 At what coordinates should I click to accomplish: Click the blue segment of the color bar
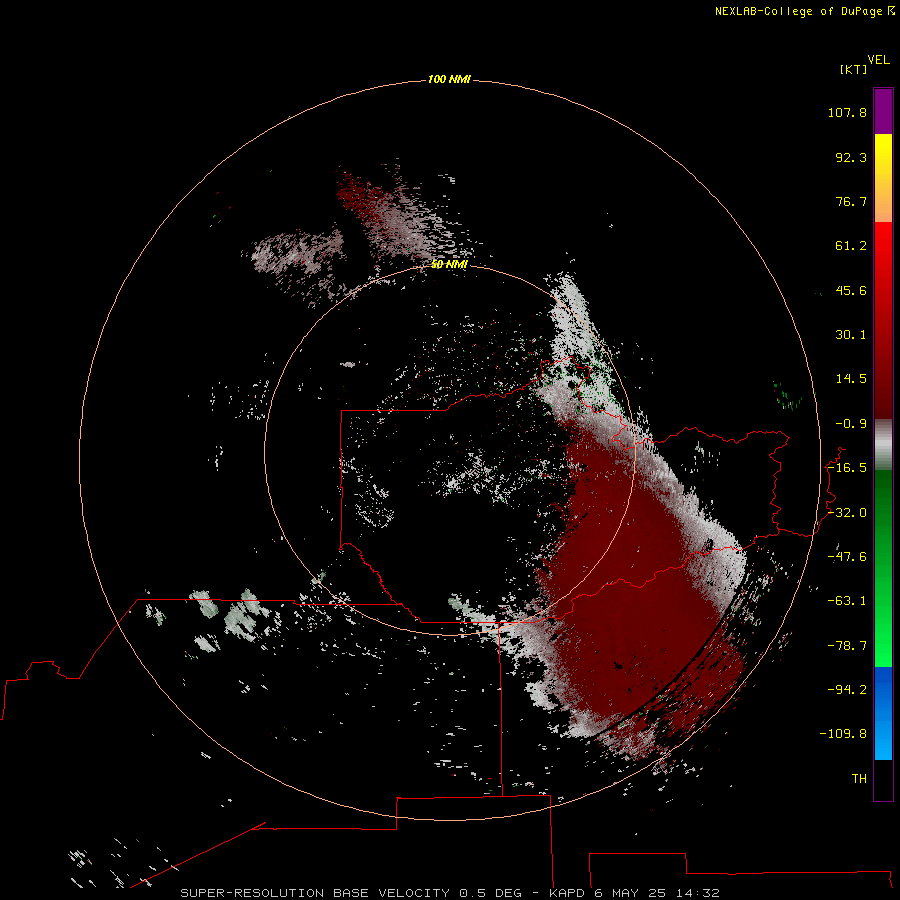tap(883, 713)
